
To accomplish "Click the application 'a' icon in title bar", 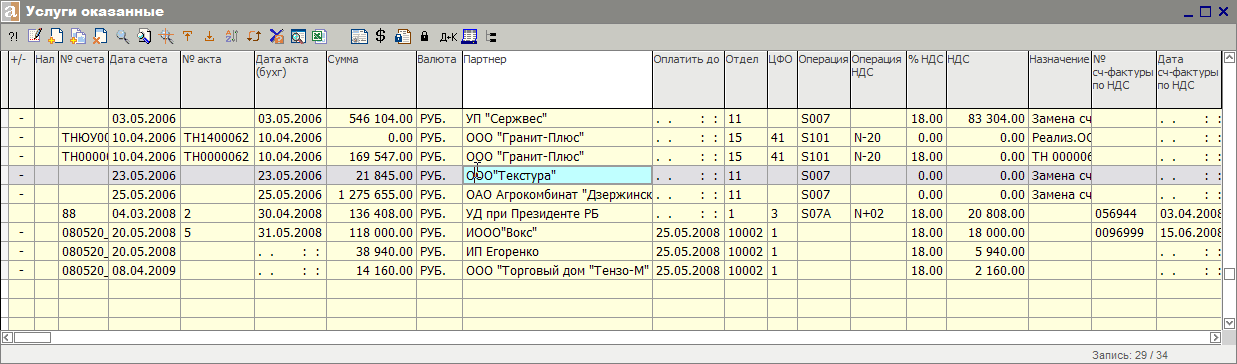I will [11, 11].
